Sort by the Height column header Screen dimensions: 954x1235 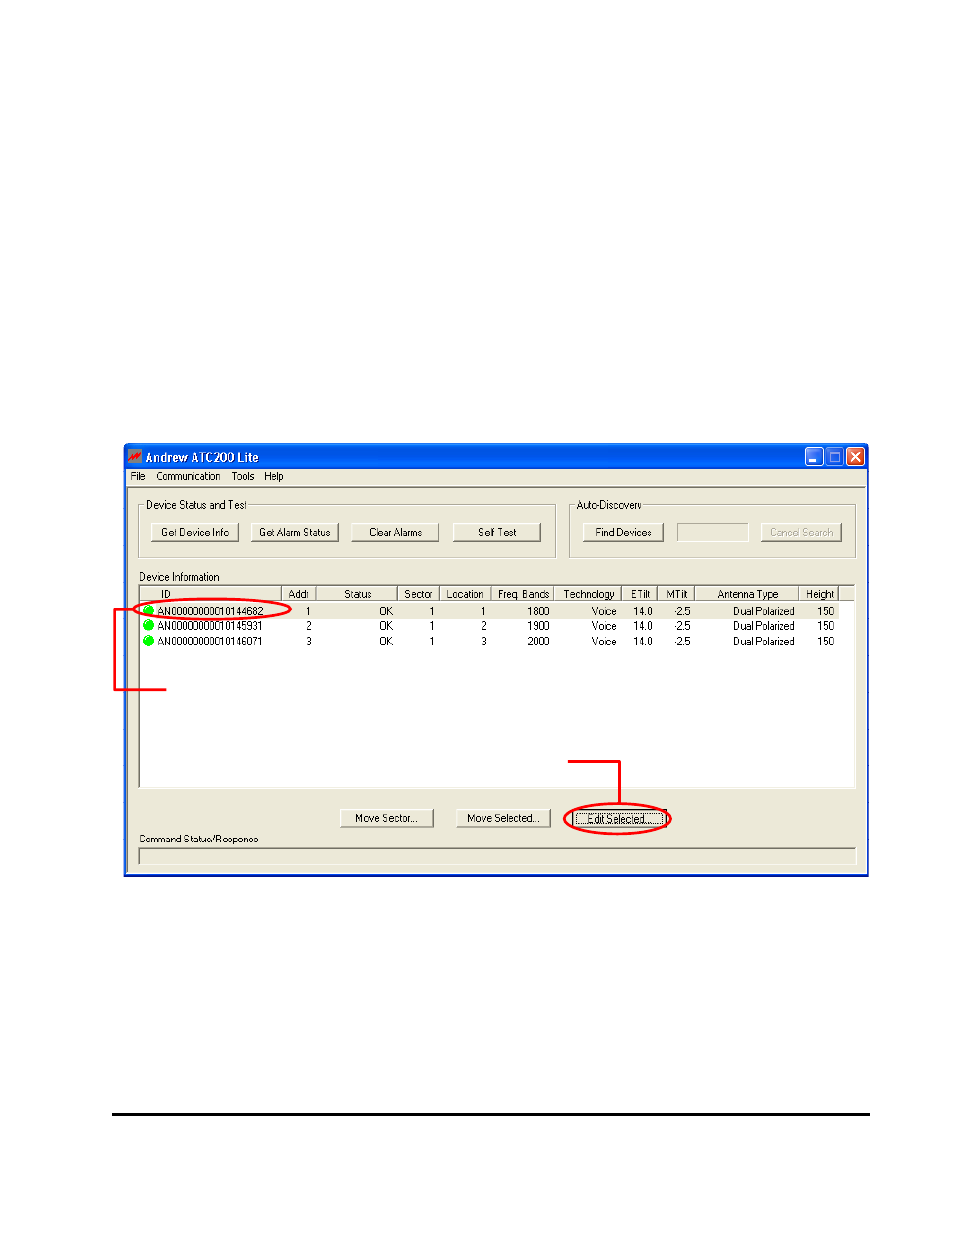point(819,594)
